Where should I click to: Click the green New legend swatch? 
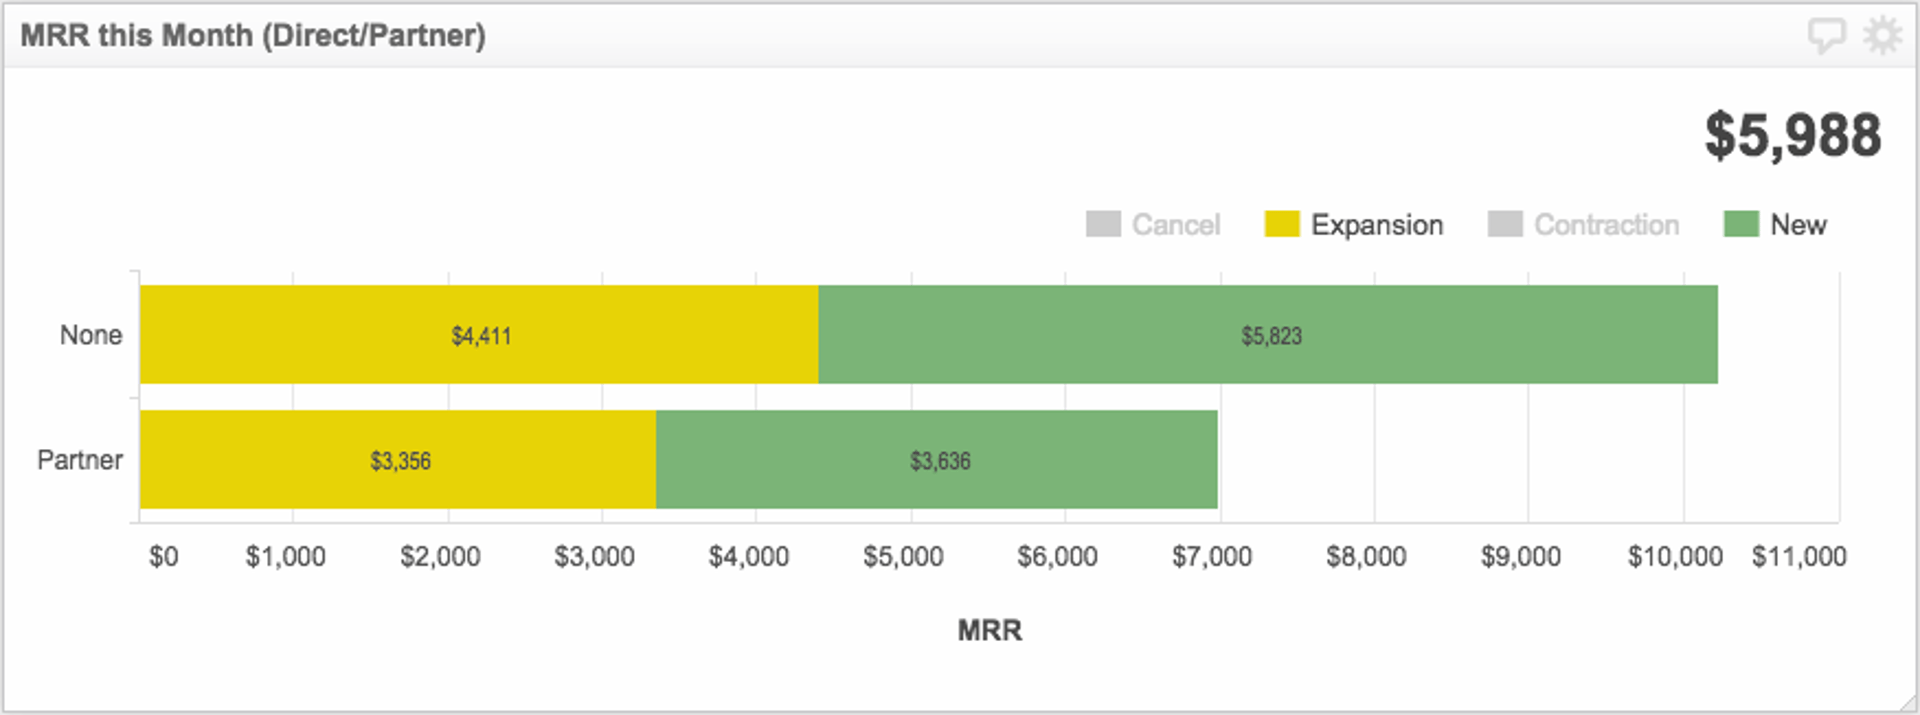coord(1741,224)
